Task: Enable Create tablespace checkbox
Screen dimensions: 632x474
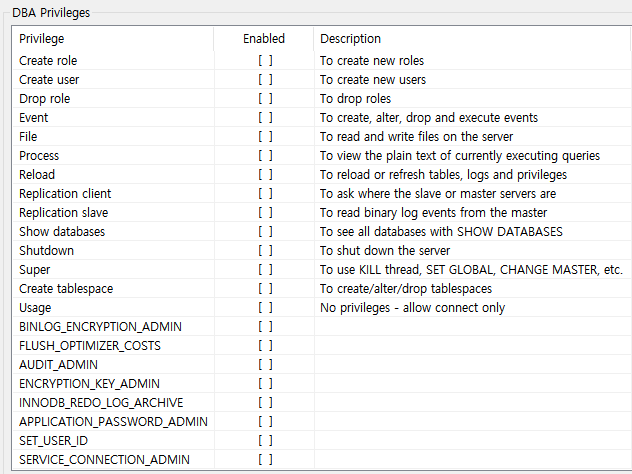Action: (x=265, y=289)
